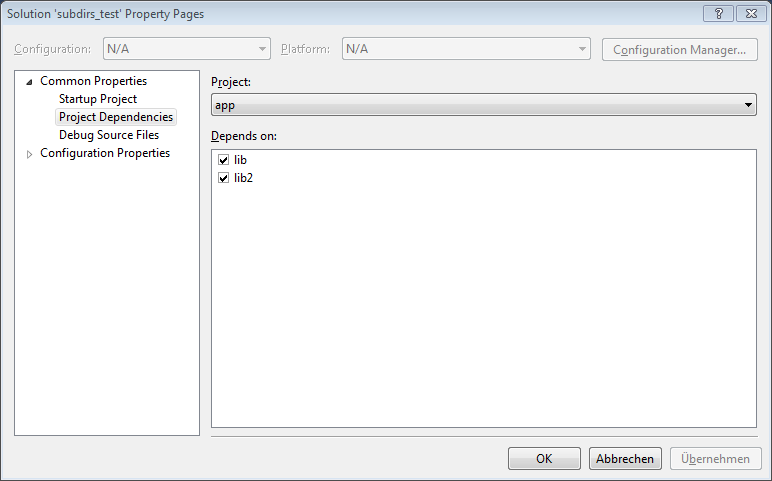Image resolution: width=772 pixels, height=481 pixels.
Task: Cancel with the Abbrechen button
Action: tap(625, 459)
